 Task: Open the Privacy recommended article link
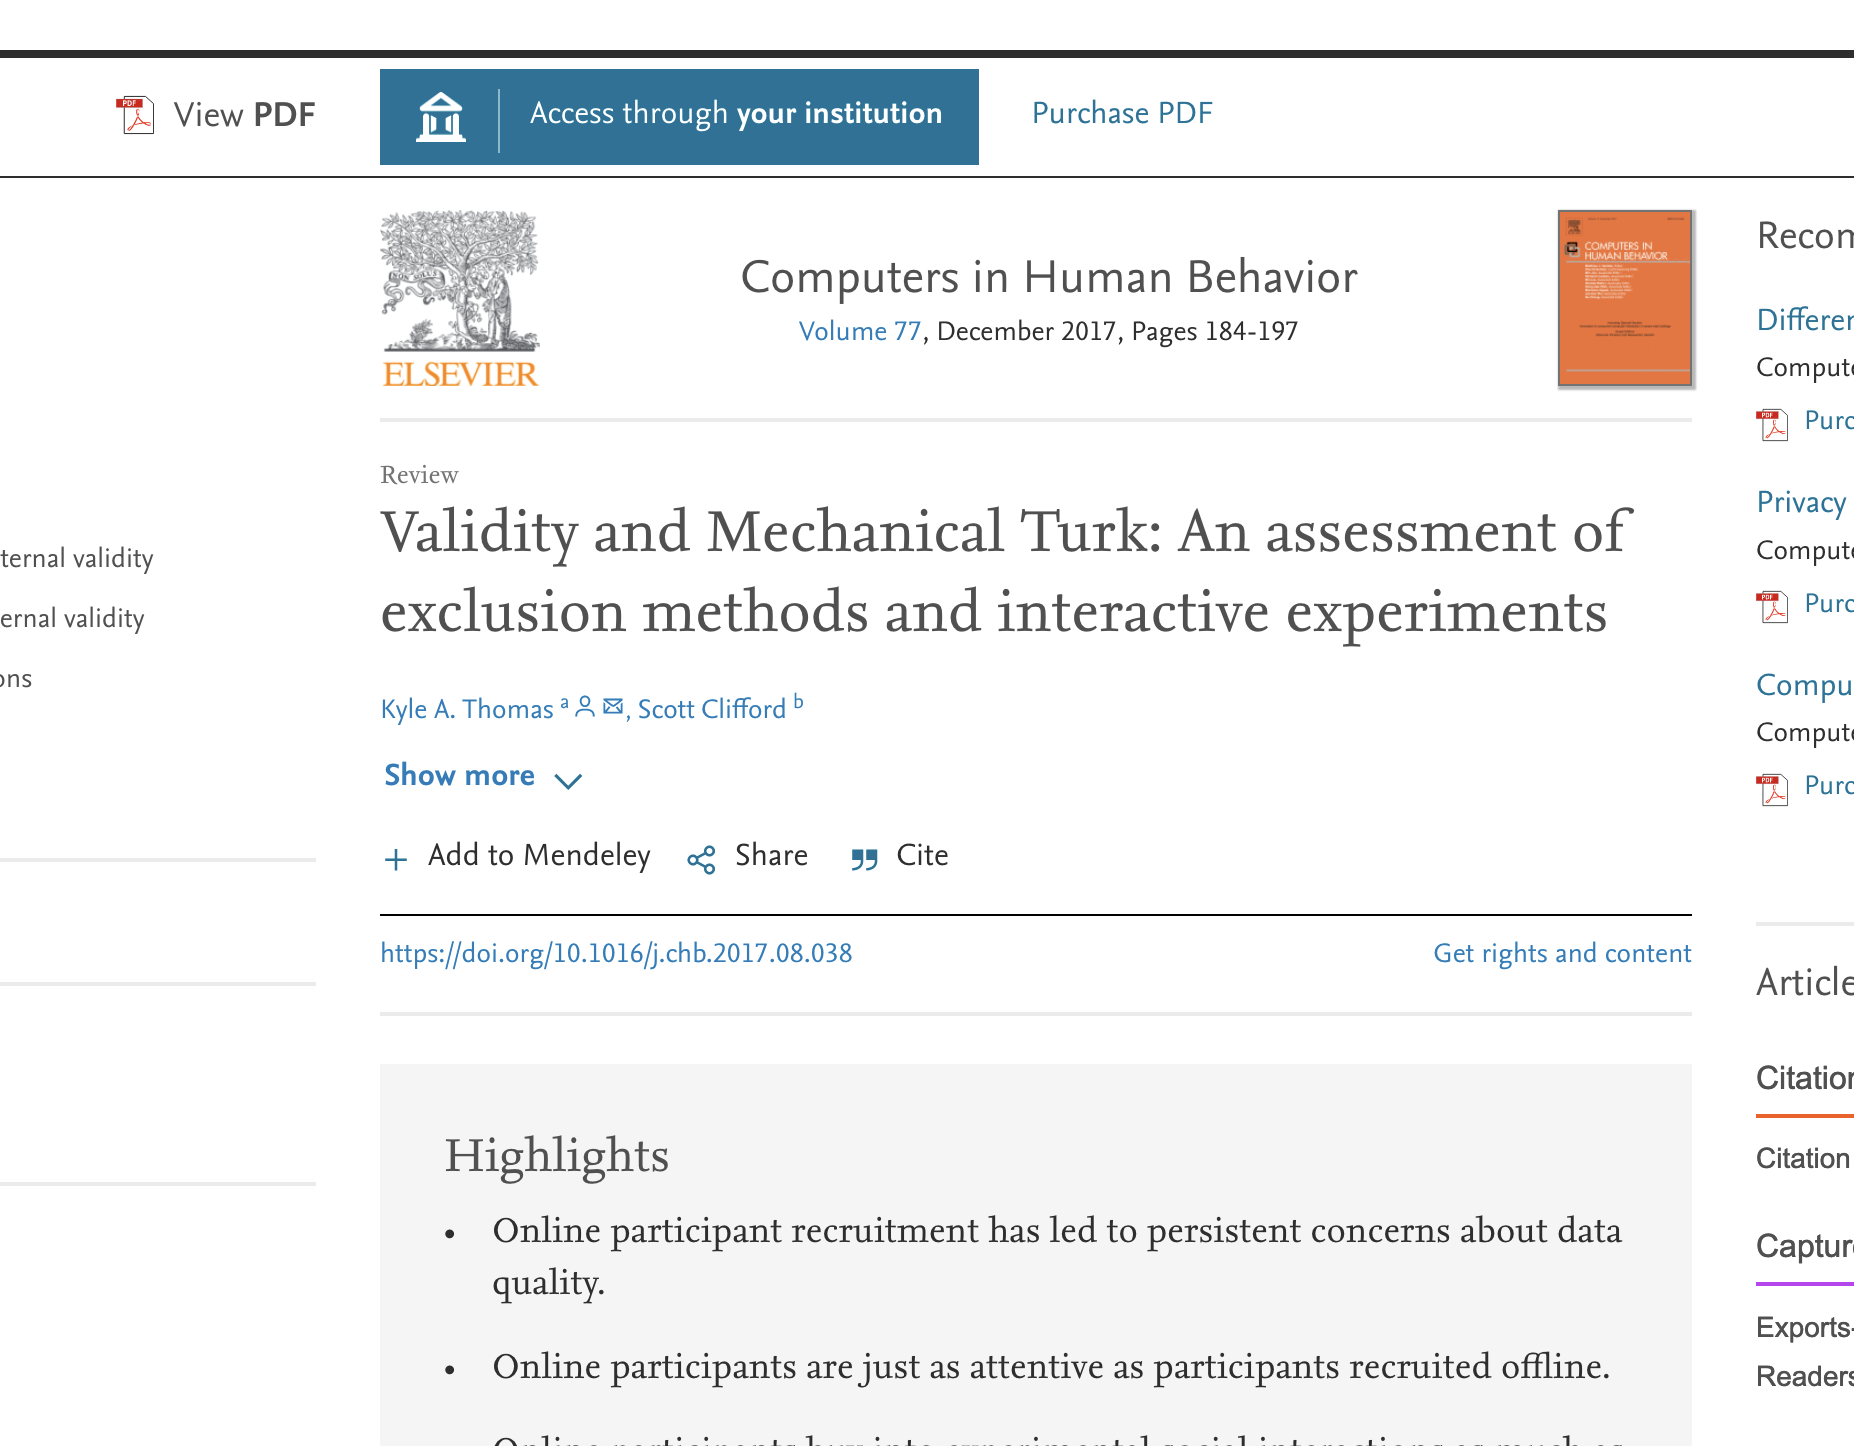coord(1801,502)
